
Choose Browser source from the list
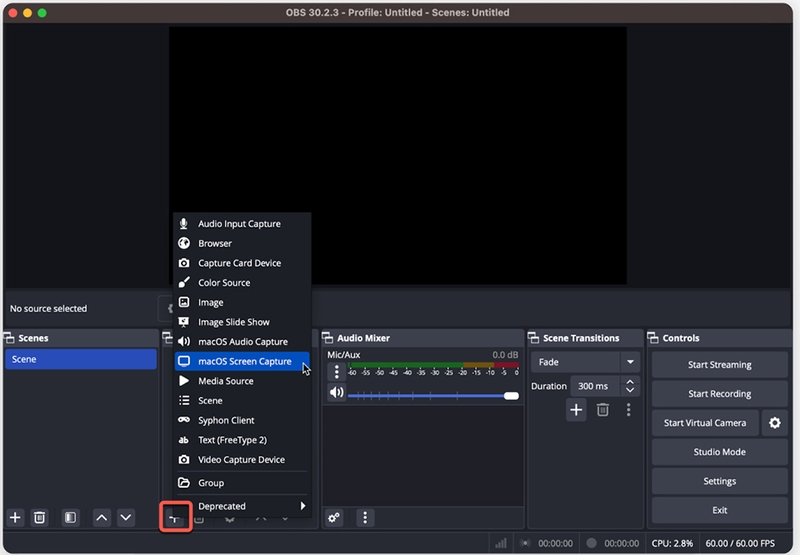click(243, 243)
